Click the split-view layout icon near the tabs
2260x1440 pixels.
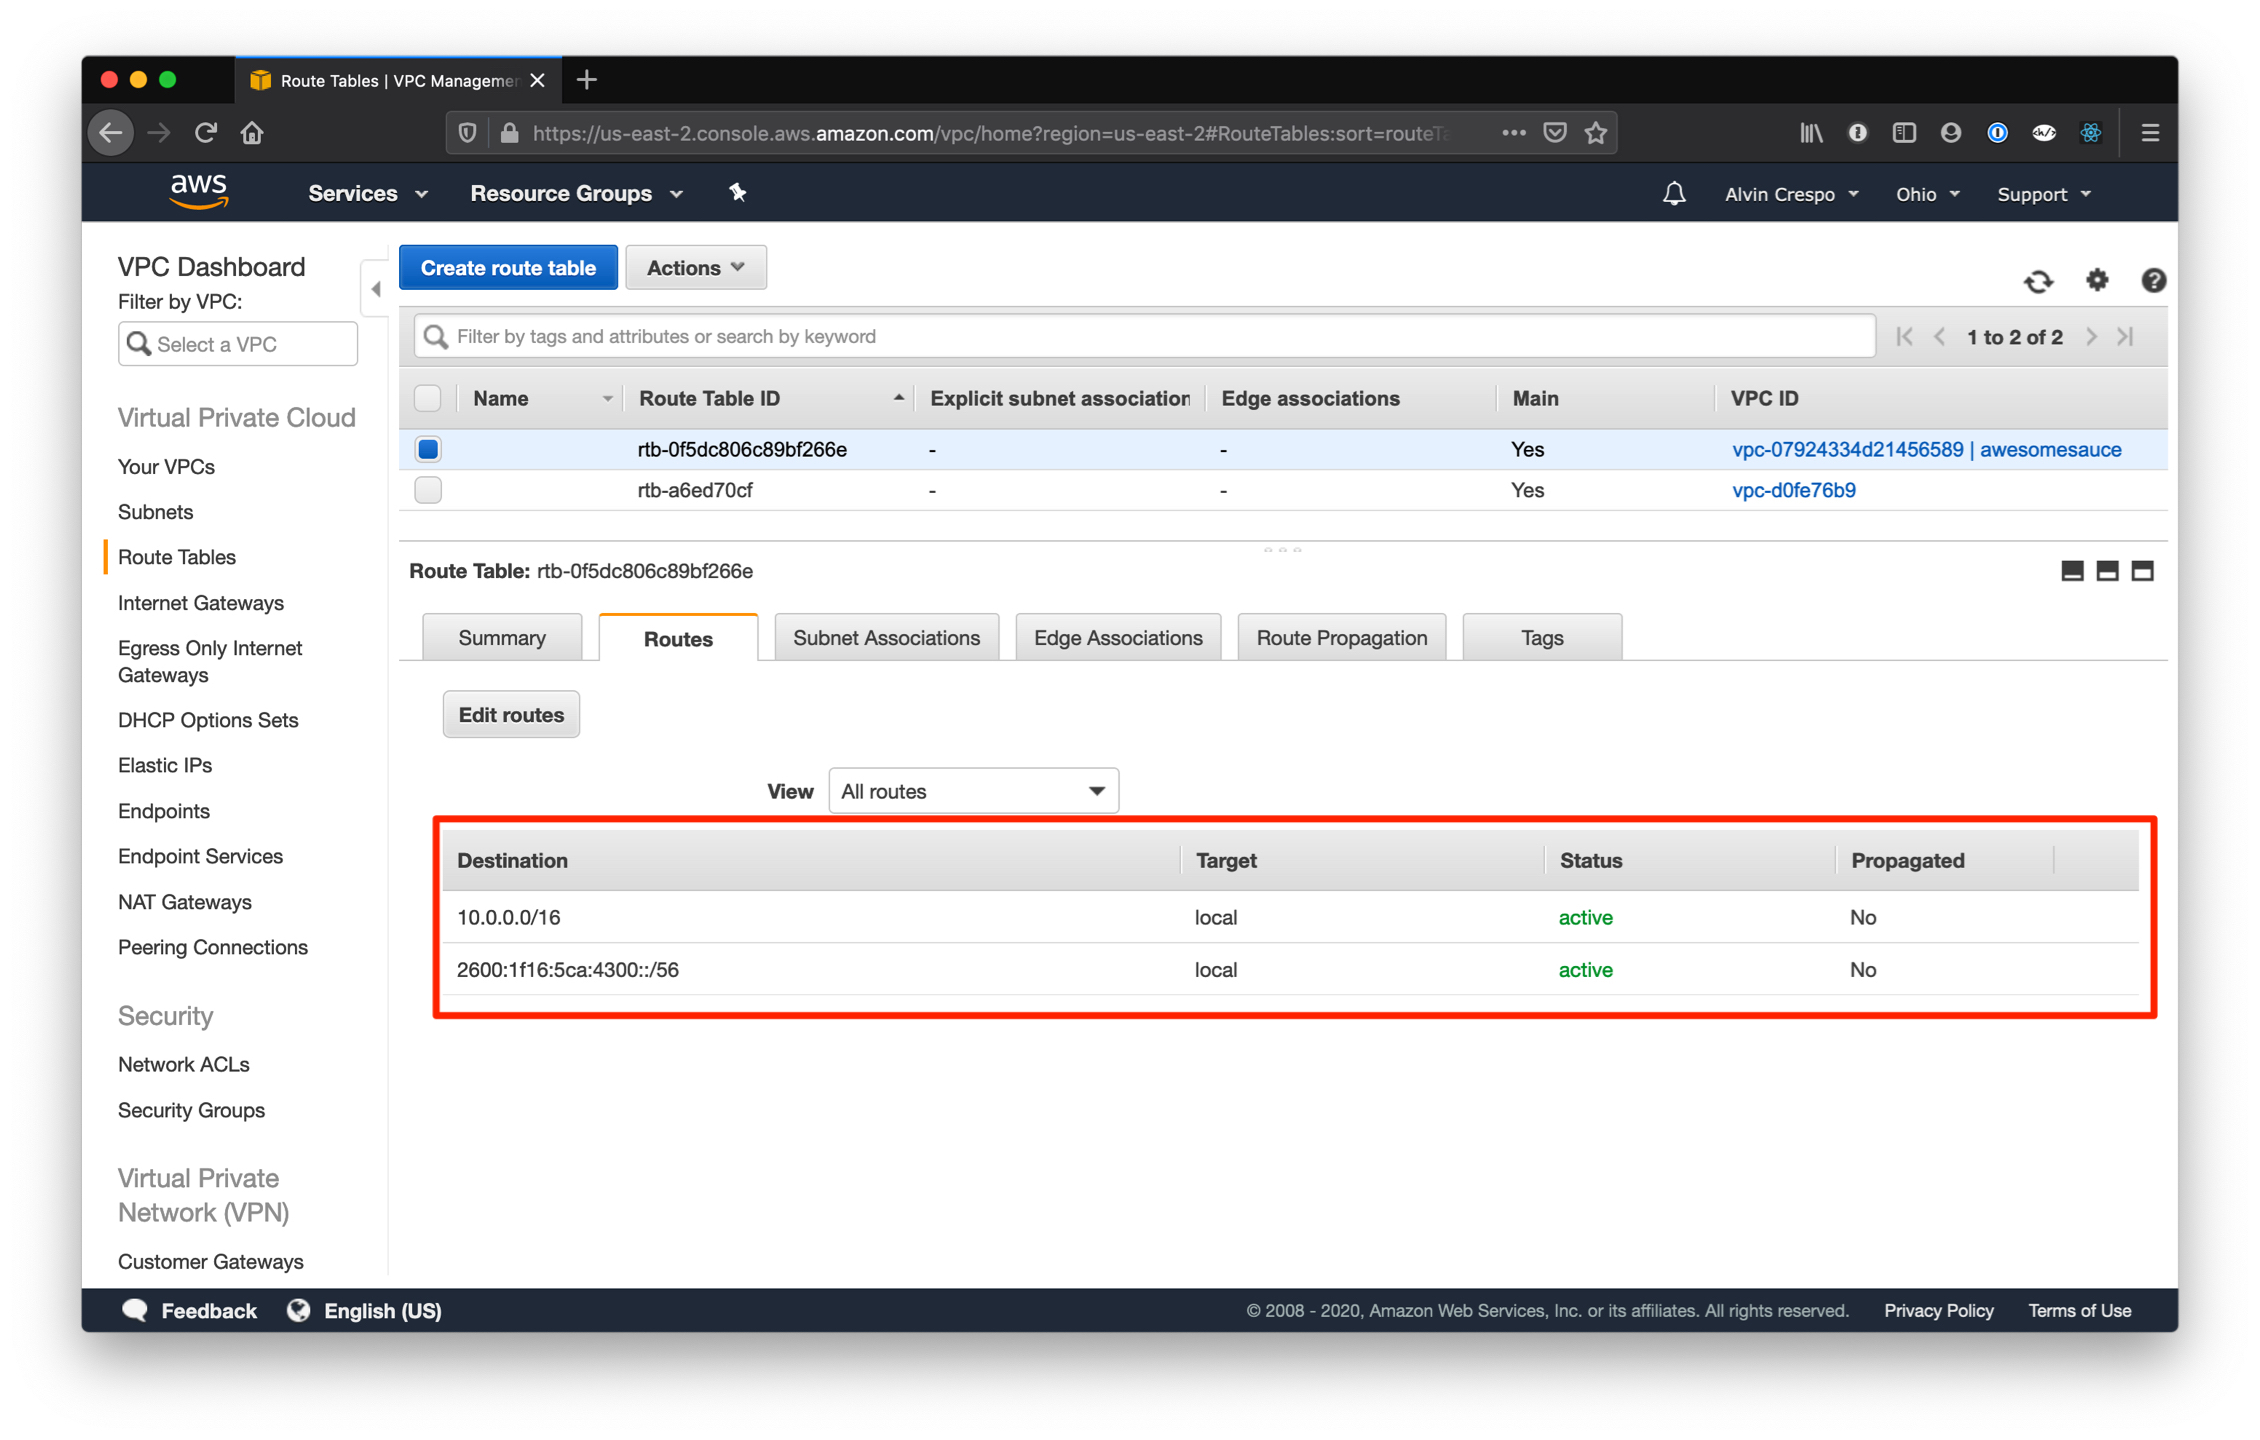click(x=2107, y=571)
